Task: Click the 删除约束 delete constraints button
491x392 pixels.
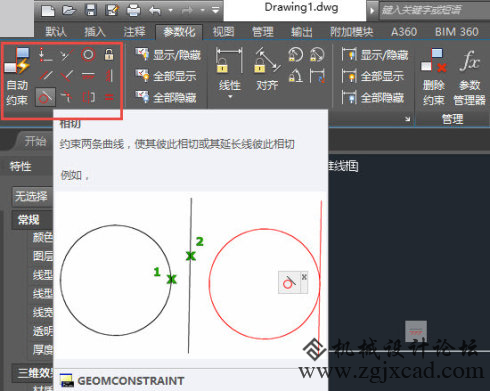Action: coord(433,77)
